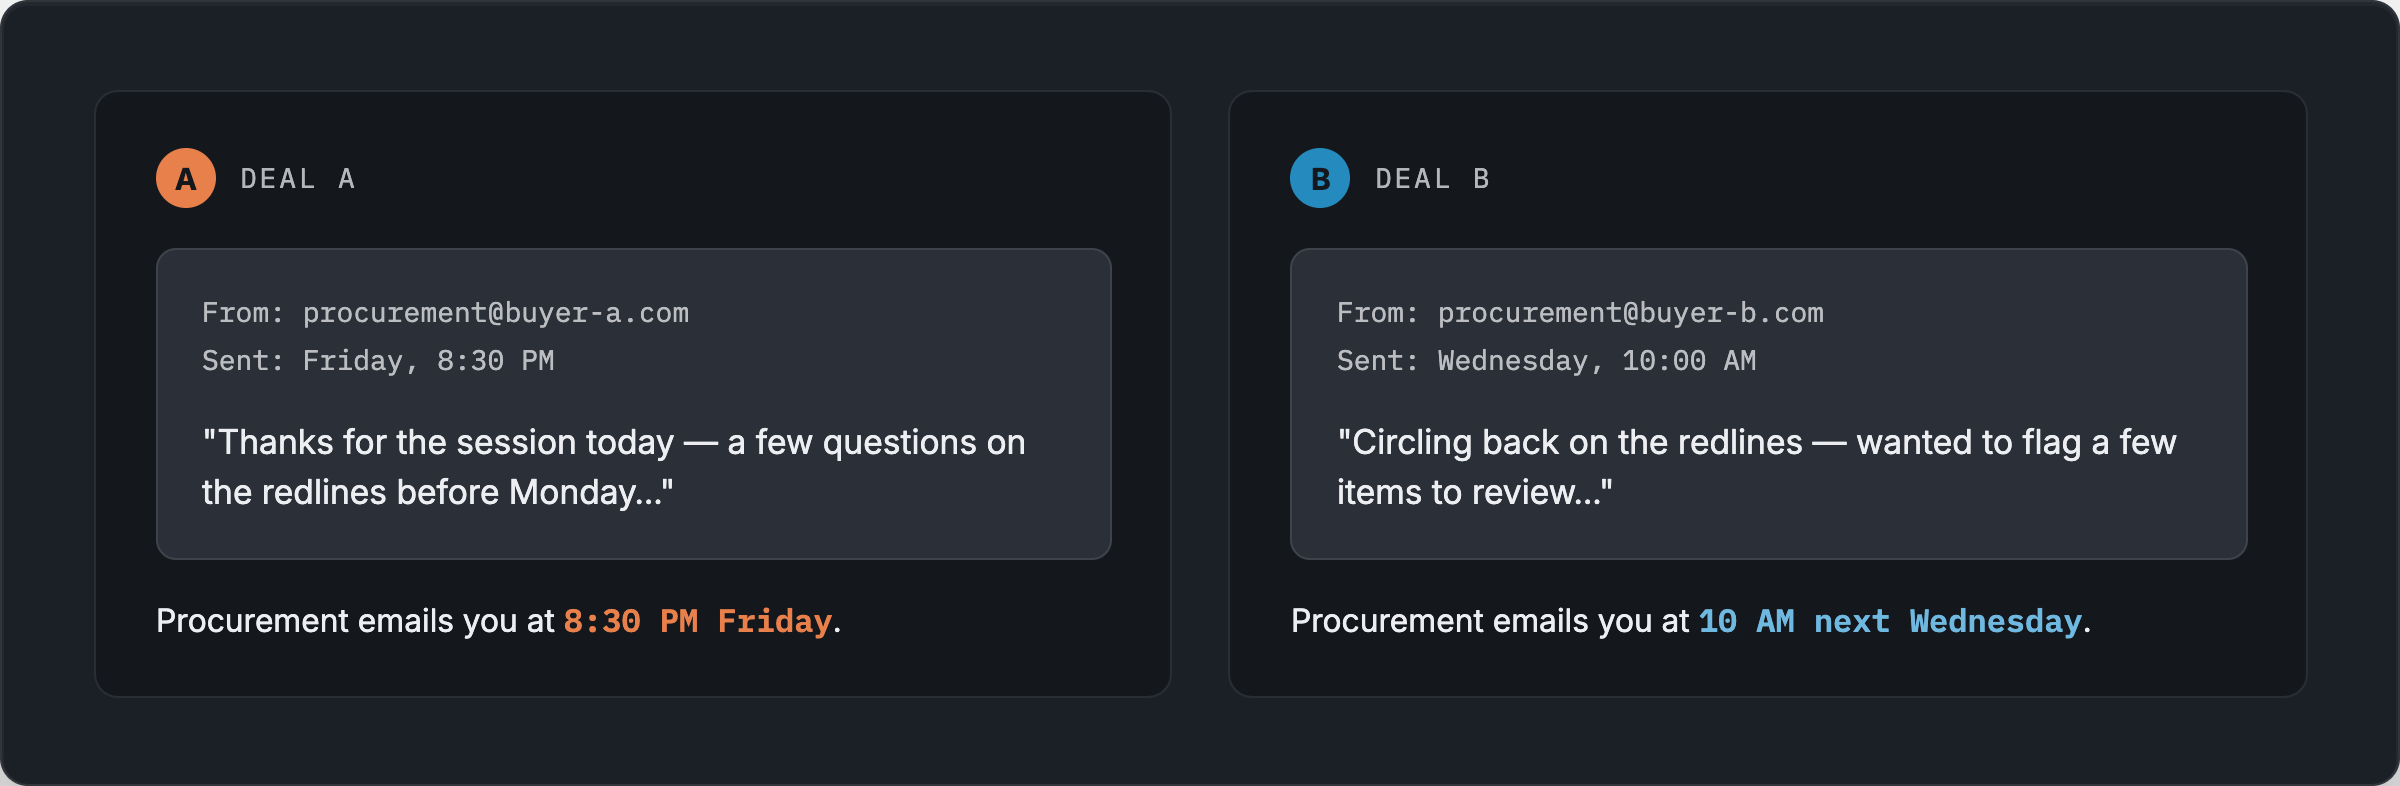Click the blue '10 AM next Wednesday' highlight
The image size is (2400, 786).
point(1890,621)
